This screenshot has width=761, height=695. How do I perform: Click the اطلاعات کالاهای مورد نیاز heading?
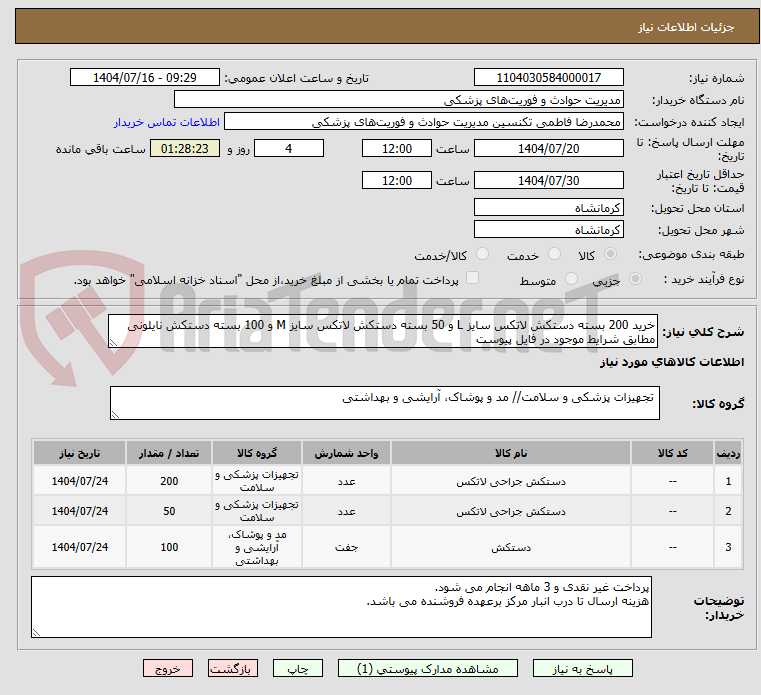tap(672, 362)
